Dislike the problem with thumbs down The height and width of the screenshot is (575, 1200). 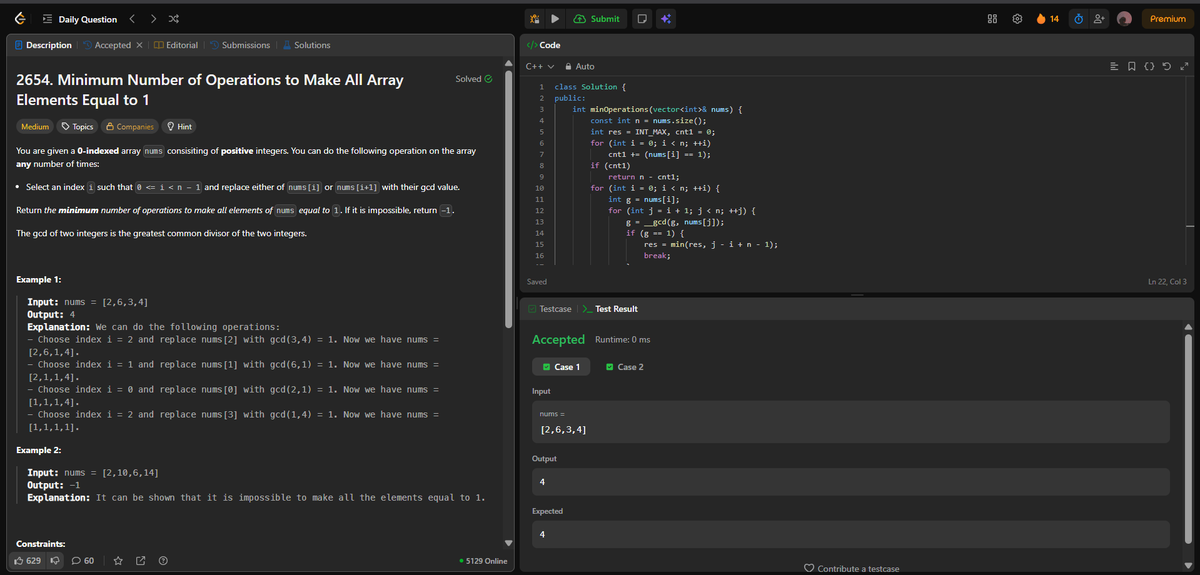click(x=55, y=561)
